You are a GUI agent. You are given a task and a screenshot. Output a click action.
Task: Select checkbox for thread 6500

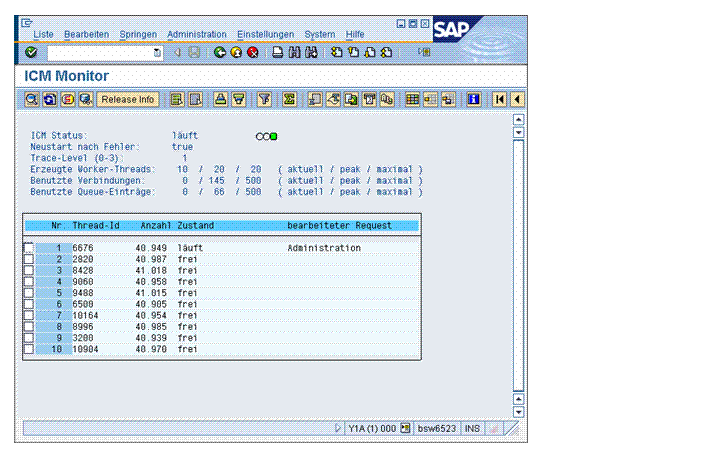pos(29,304)
